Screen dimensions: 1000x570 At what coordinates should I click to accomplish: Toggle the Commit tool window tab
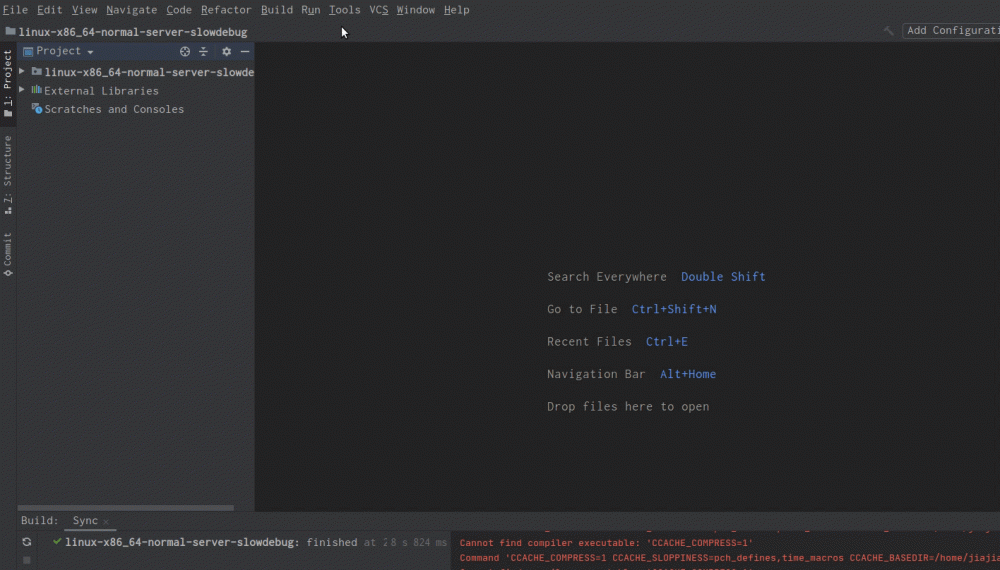8,254
